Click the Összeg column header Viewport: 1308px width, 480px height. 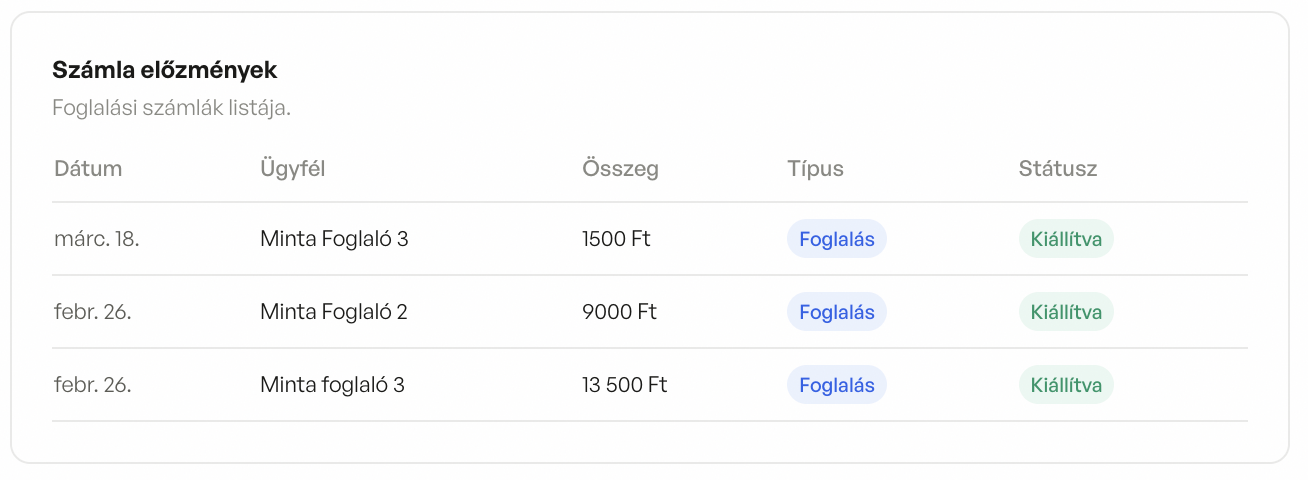click(x=620, y=169)
